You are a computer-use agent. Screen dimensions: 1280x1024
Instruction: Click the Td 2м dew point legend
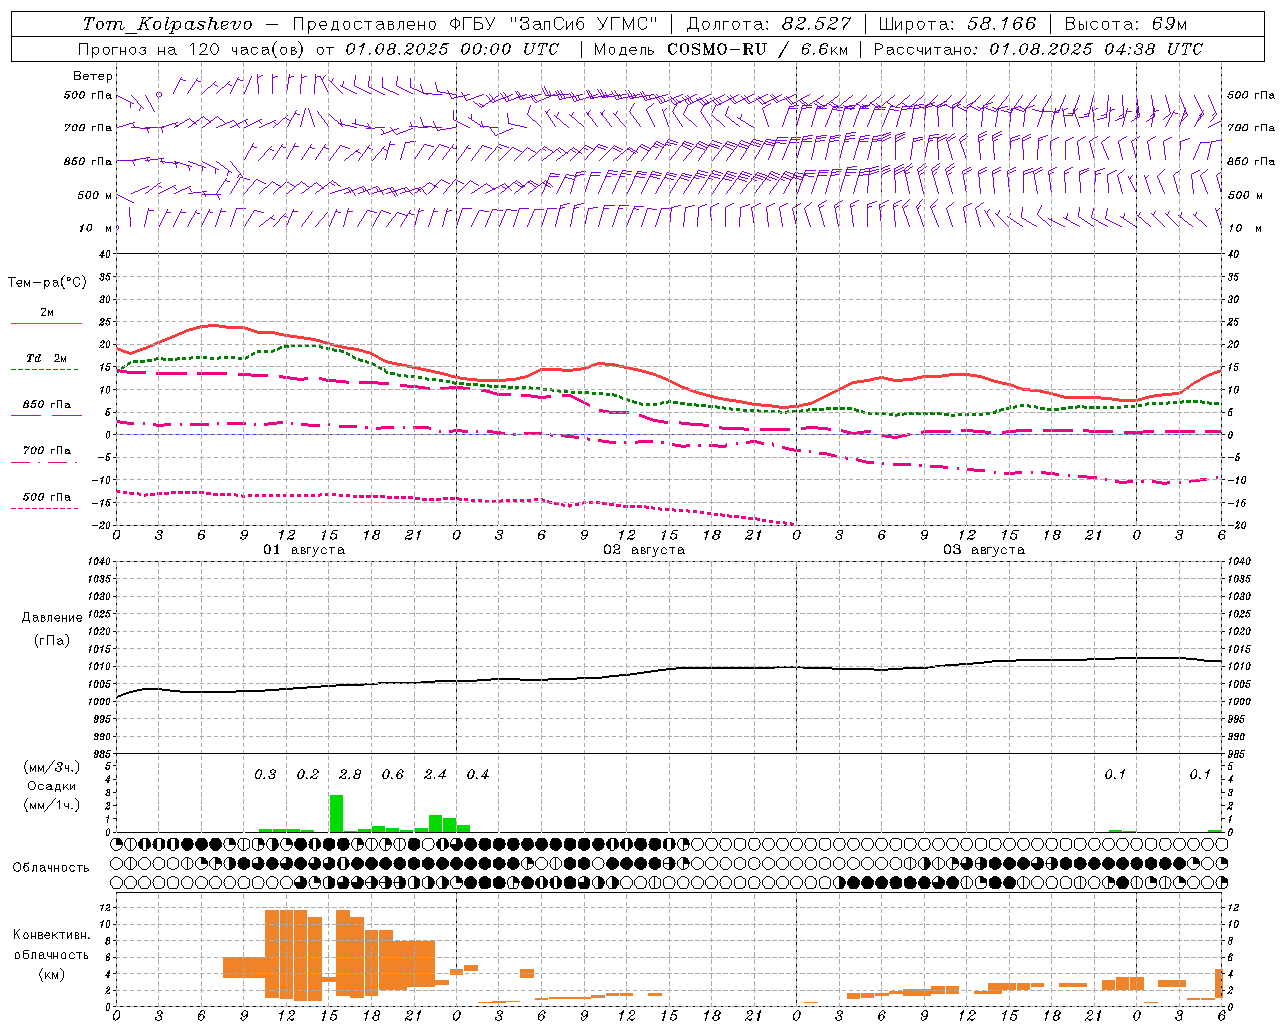tap(47, 358)
